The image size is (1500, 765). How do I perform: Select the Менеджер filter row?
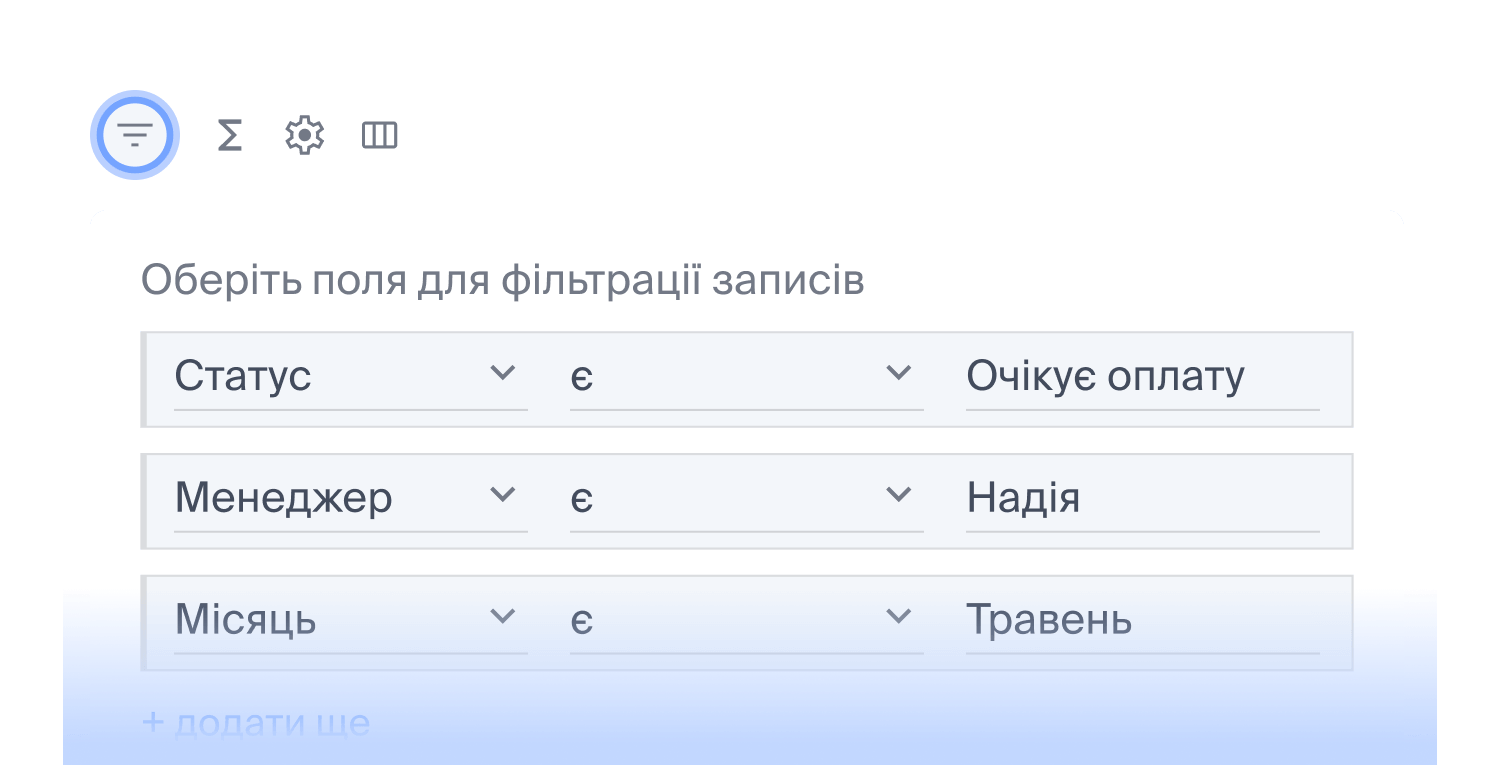(x=748, y=500)
